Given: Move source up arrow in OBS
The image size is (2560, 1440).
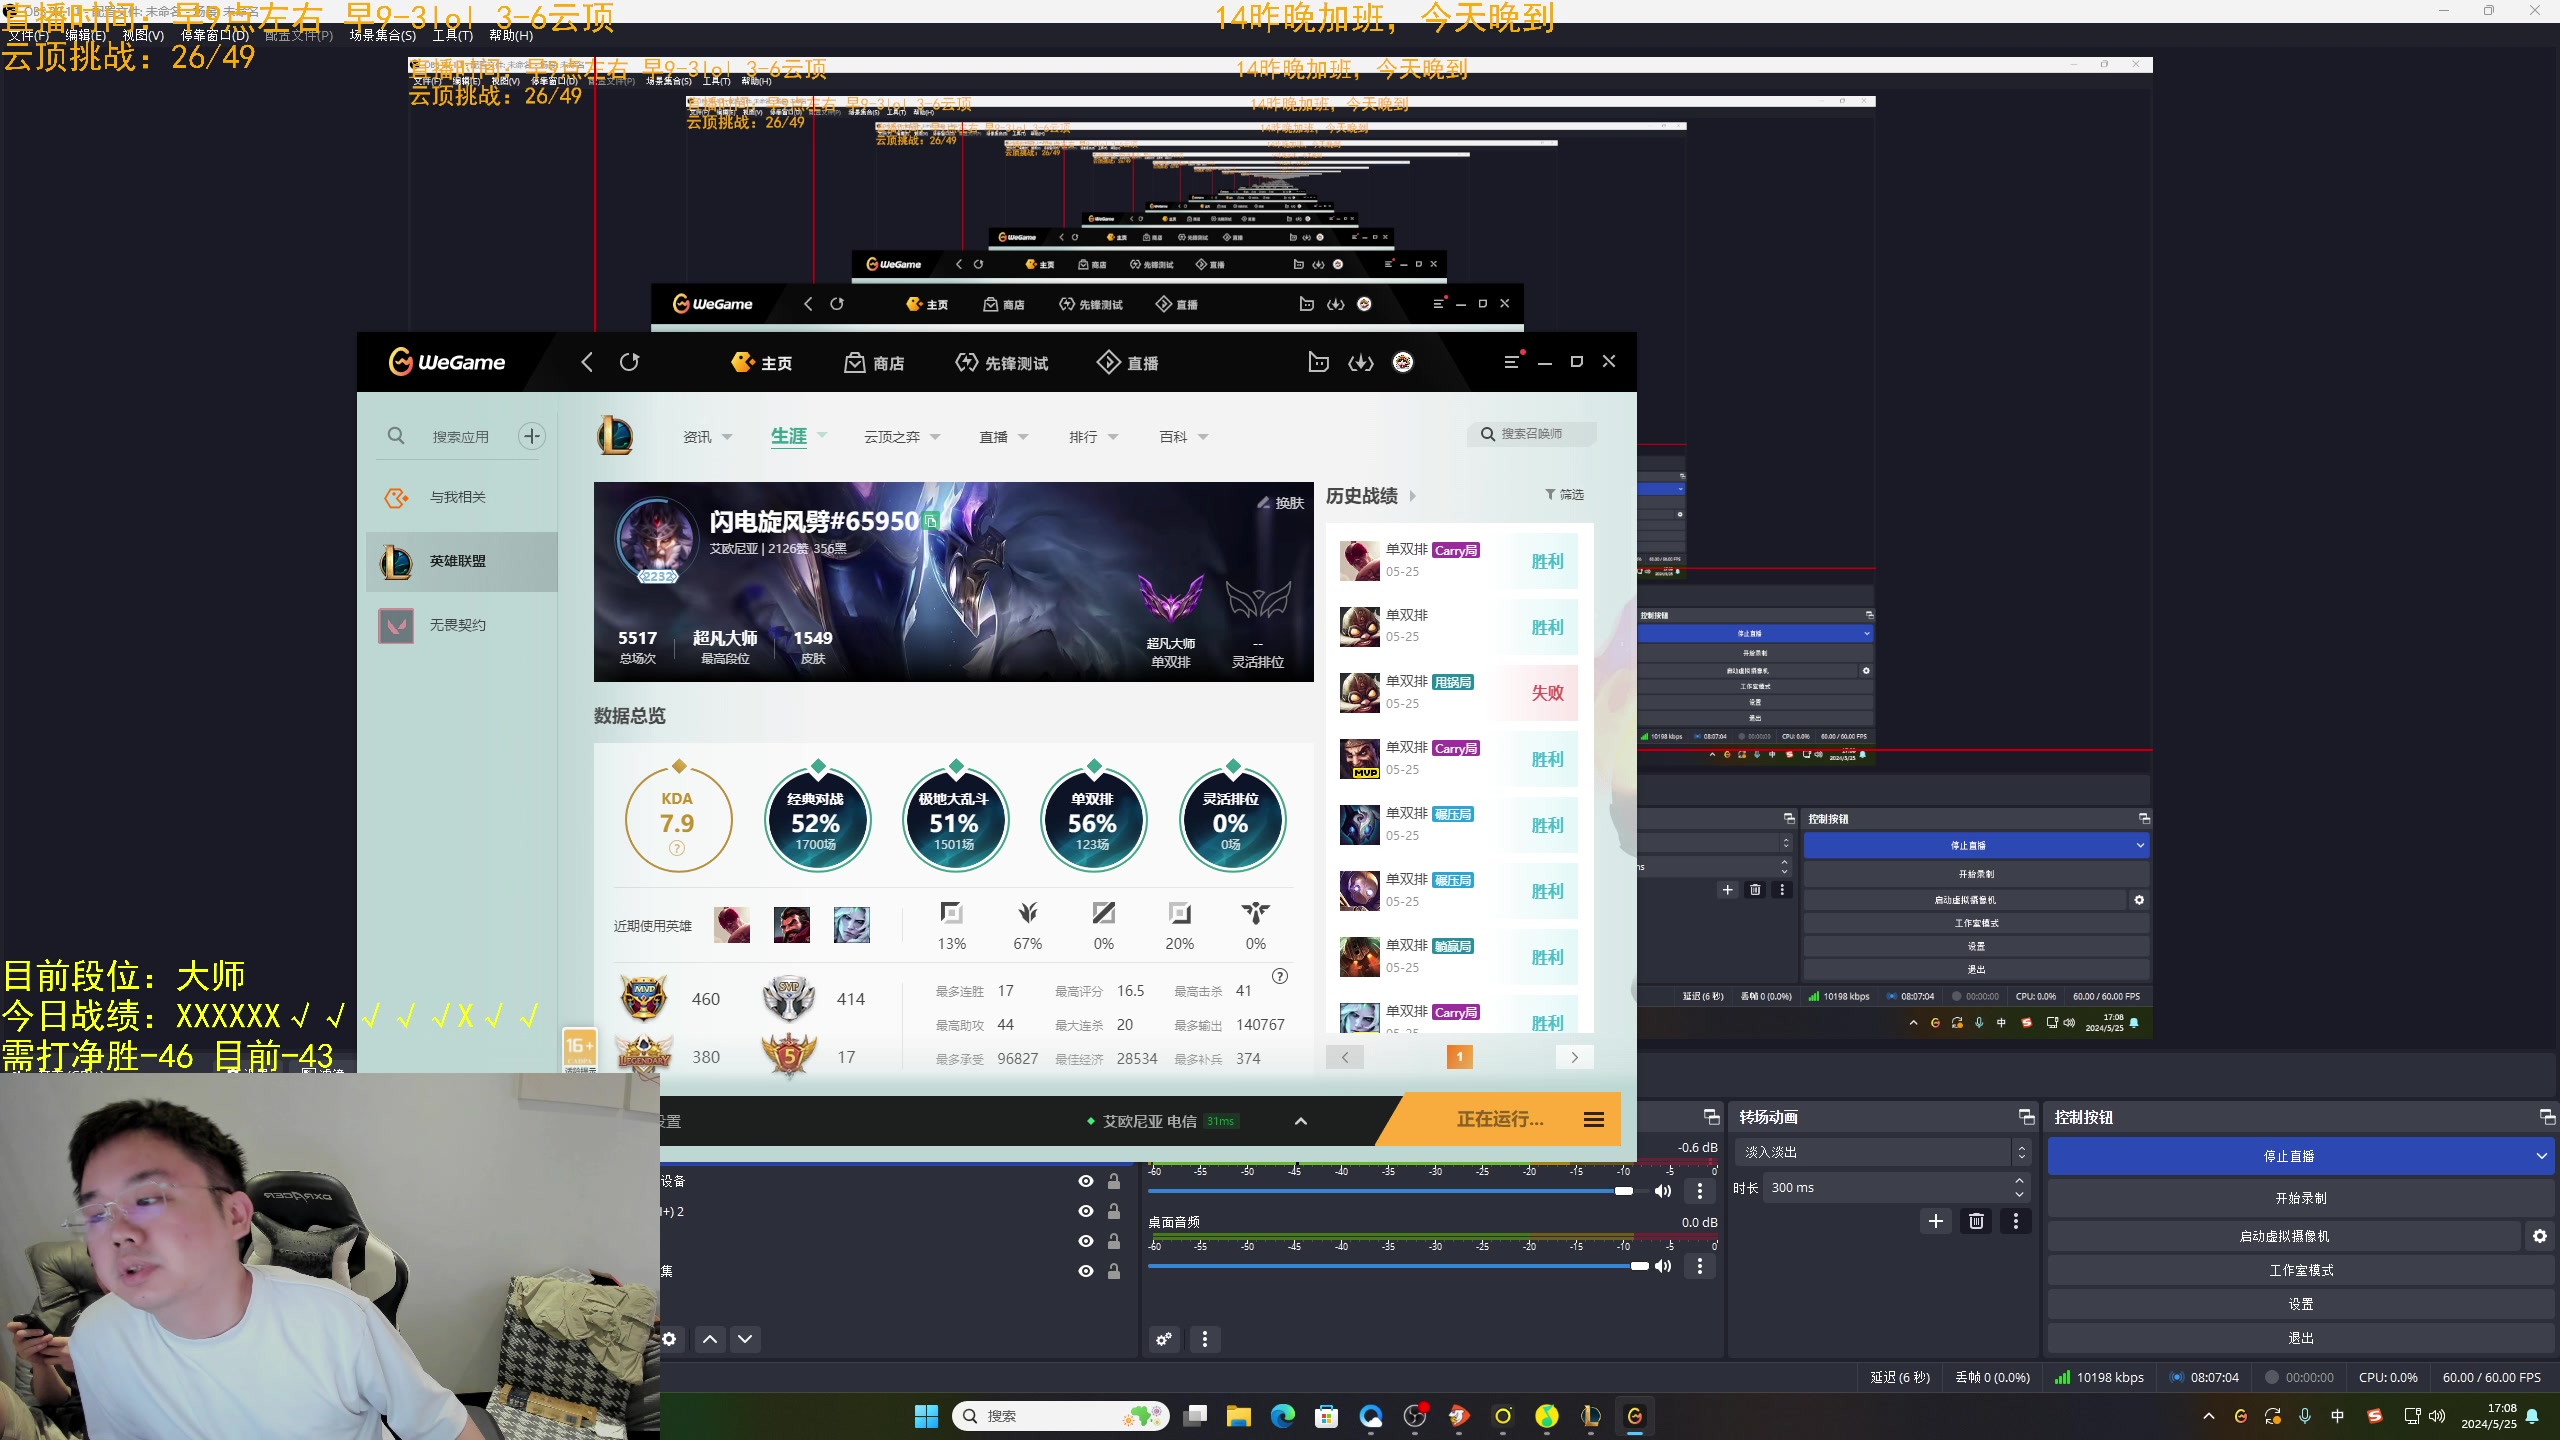Looking at the screenshot, I should [710, 1339].
